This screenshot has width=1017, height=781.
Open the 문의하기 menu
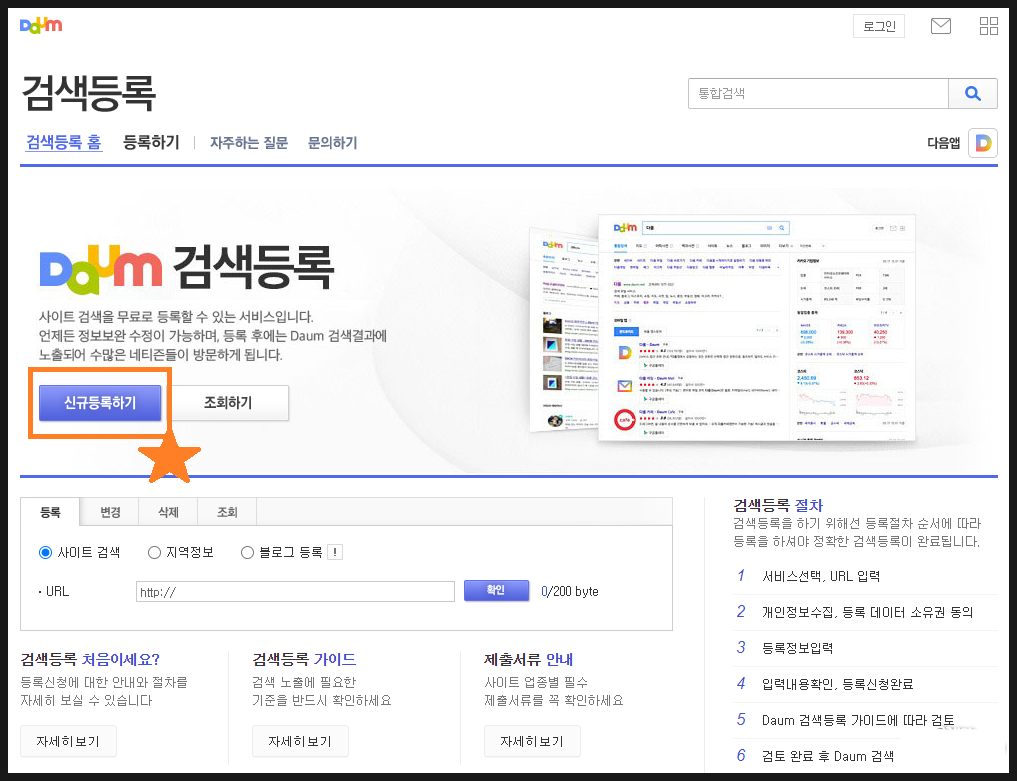[x=332, y=143]
